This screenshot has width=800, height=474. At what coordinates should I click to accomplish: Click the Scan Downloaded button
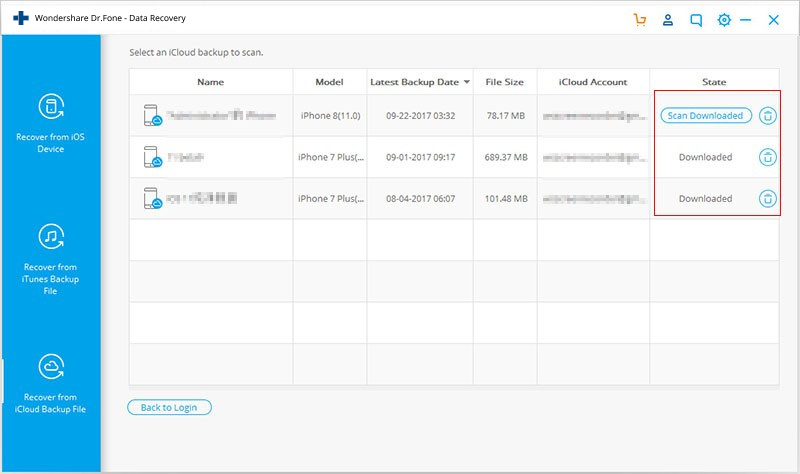pos(706,115)
